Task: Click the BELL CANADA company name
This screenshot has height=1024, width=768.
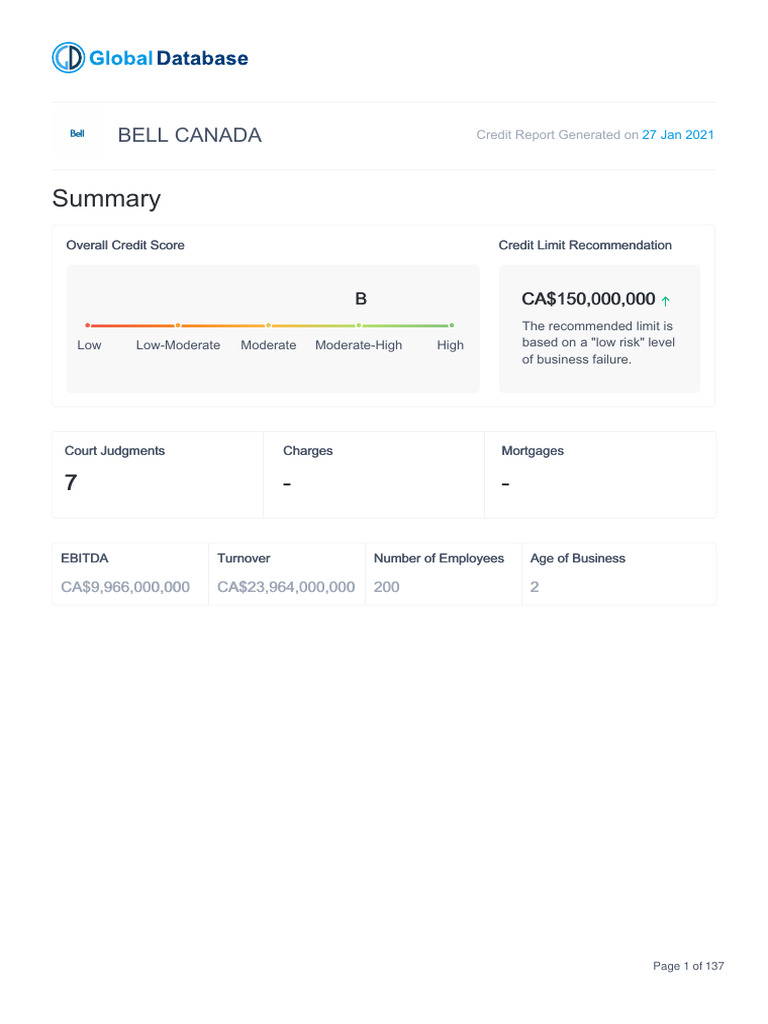Action: [189, 135]
